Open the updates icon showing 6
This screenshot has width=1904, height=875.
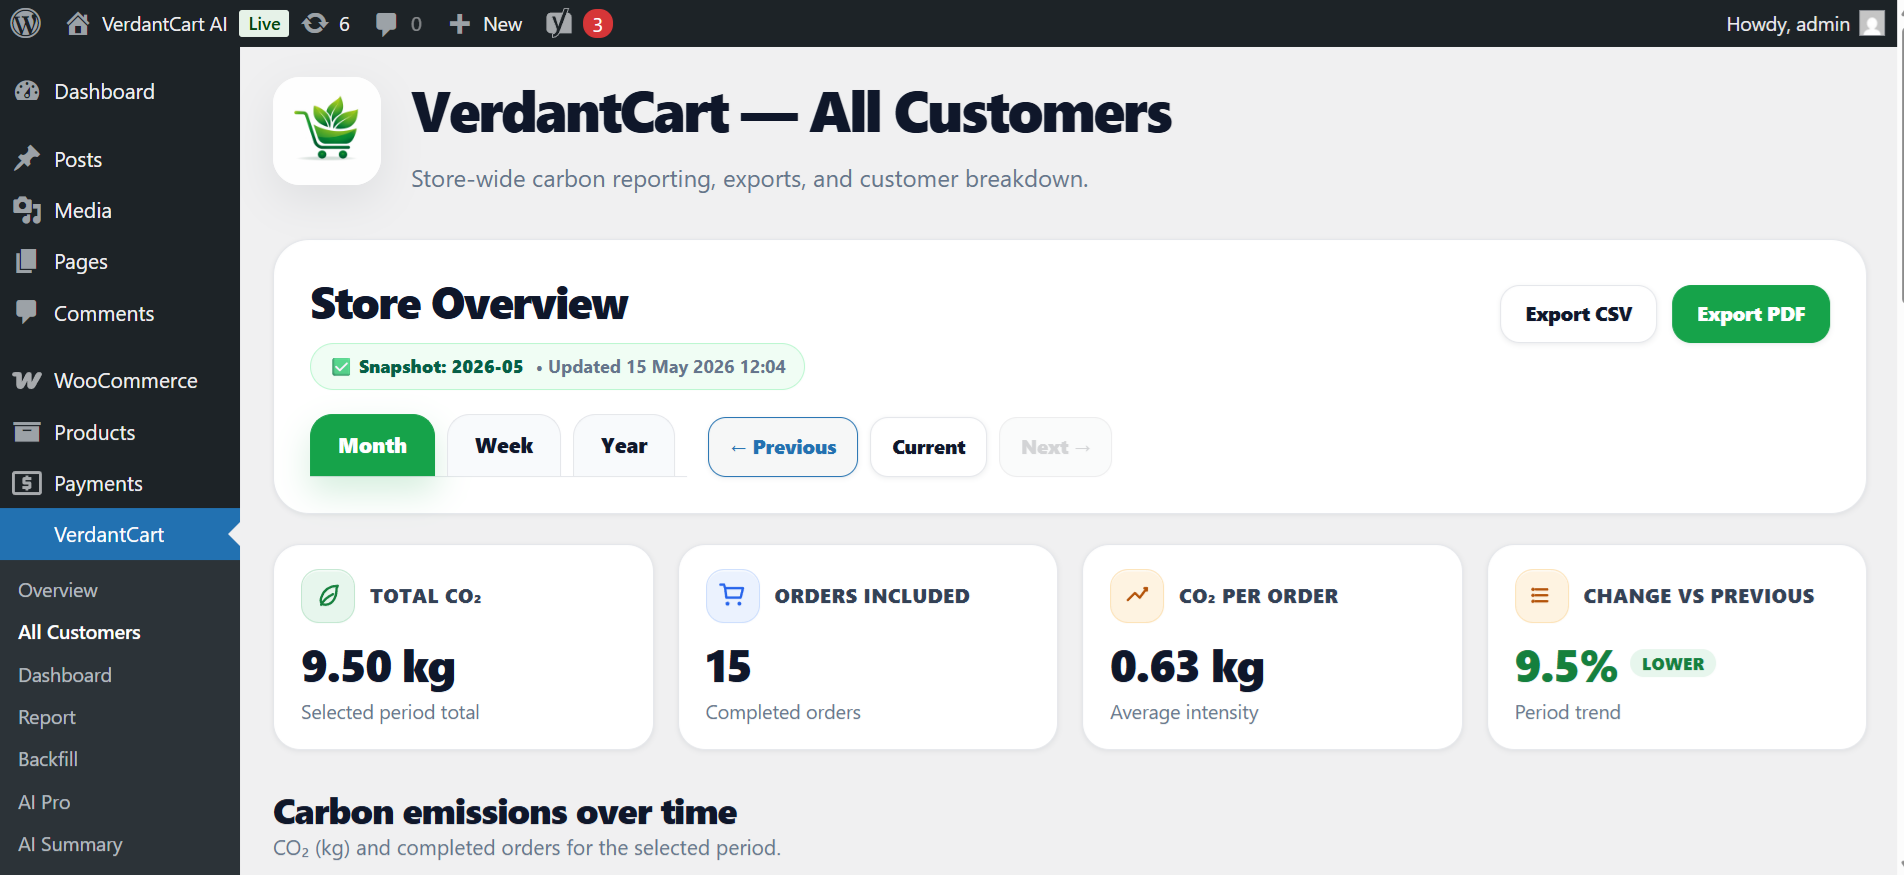315,24
